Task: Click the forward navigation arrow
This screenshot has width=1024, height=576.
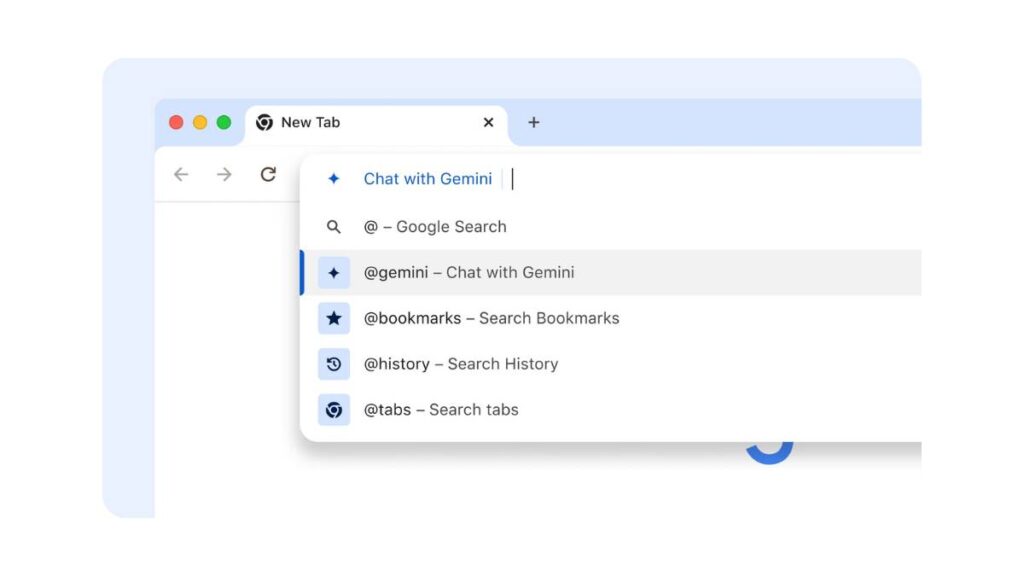Action: [224, 175]
